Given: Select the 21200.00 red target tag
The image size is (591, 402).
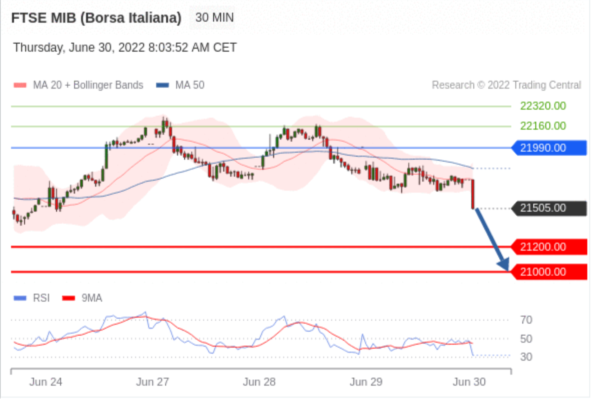Looking at the screenshot, I should [x=549, y=247].
